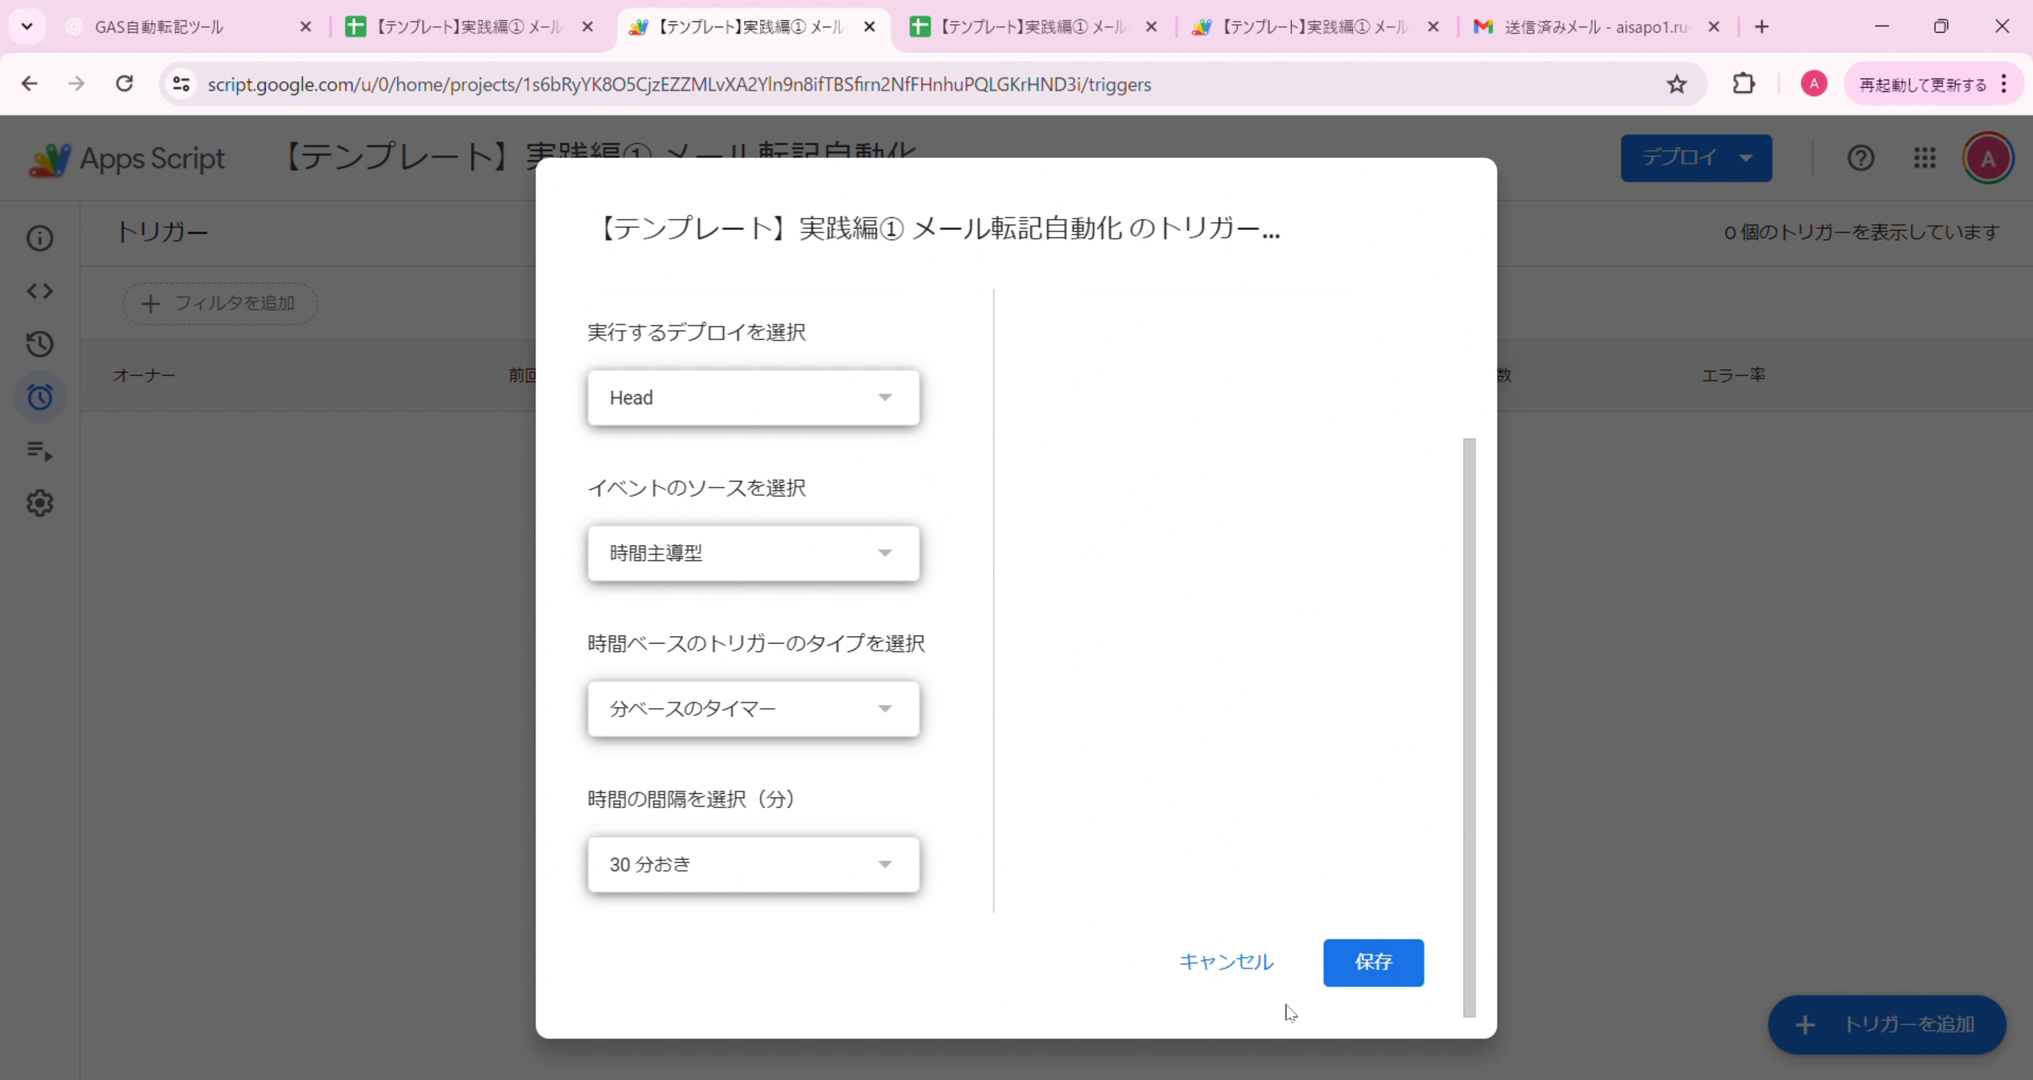The image size is (2033, 1080).
Task: Save the trigger with 保存 button
Action: (x=1373, y=962)
